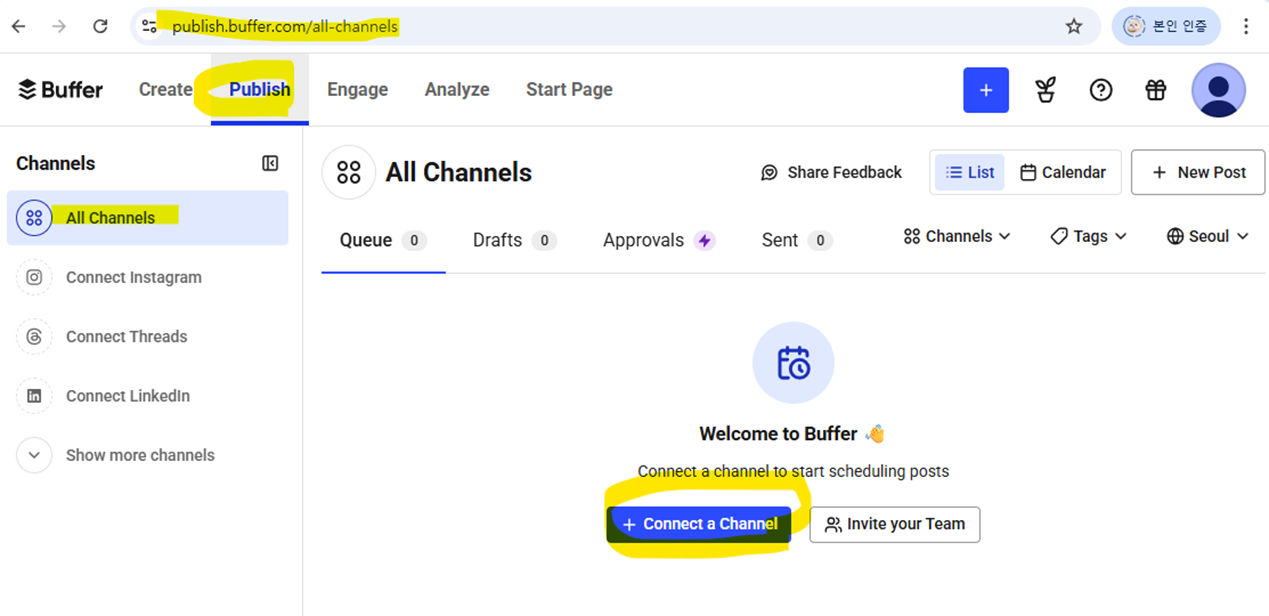Open the Create tab
Viewport: 1269px width, 616px height.
tap(166, 89)
